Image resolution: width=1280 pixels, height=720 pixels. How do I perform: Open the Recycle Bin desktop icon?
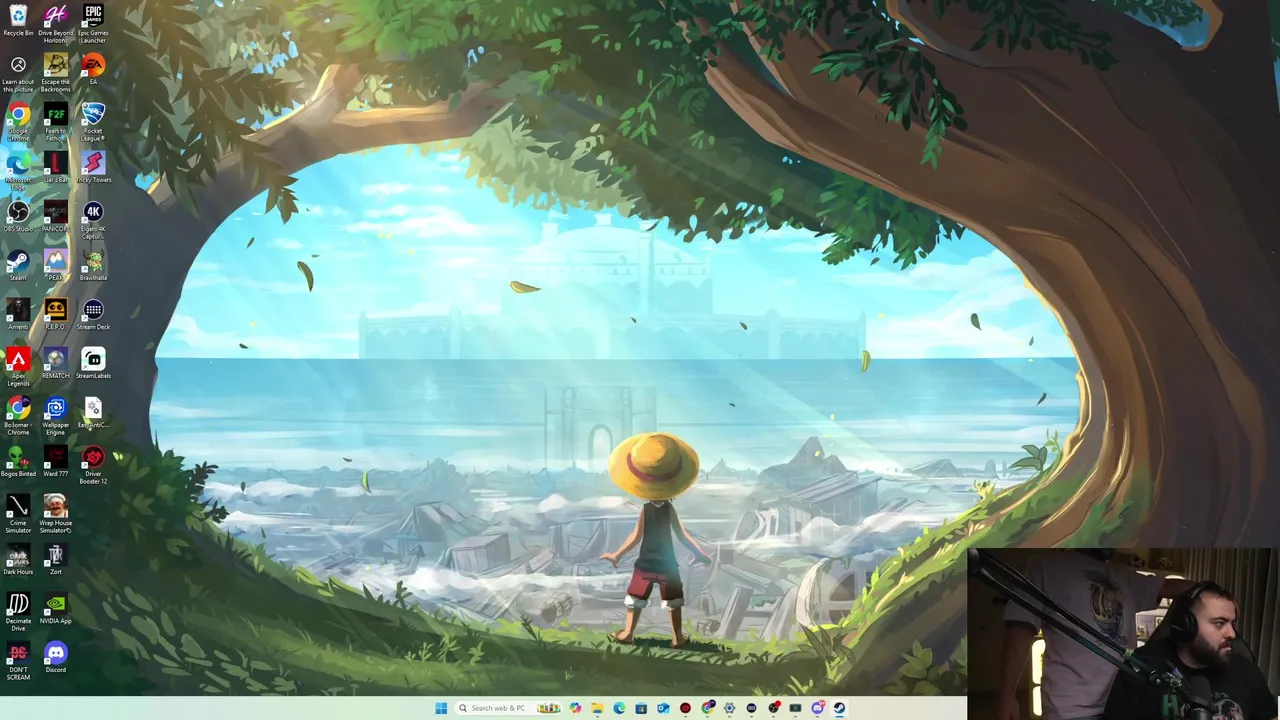(x=18, y=20)
